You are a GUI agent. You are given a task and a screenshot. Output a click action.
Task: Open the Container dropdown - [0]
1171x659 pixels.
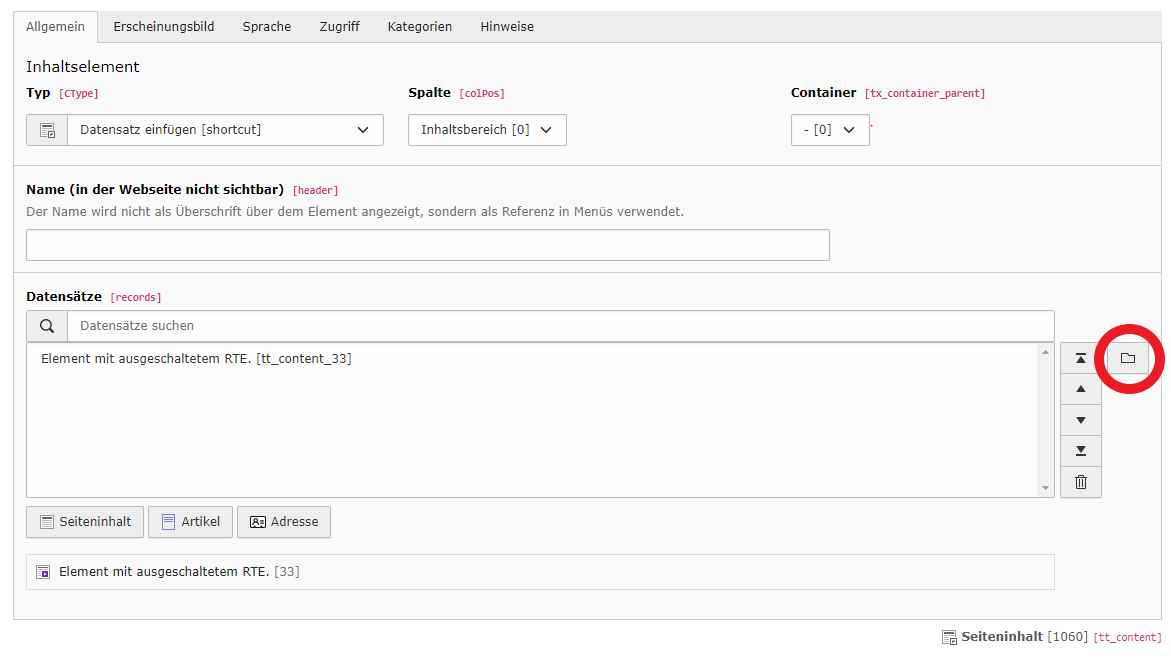tap(830, 130)
